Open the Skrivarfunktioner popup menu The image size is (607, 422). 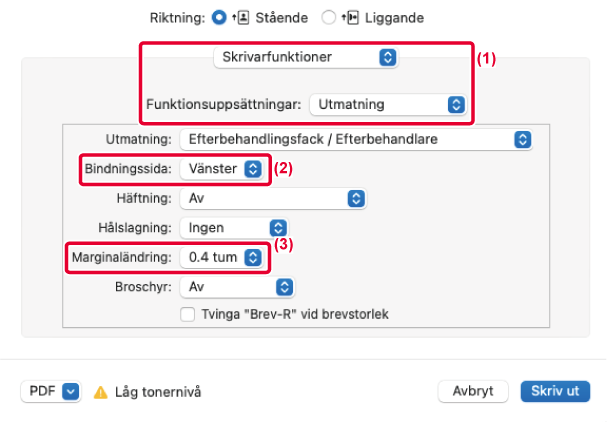coord(306,57)
